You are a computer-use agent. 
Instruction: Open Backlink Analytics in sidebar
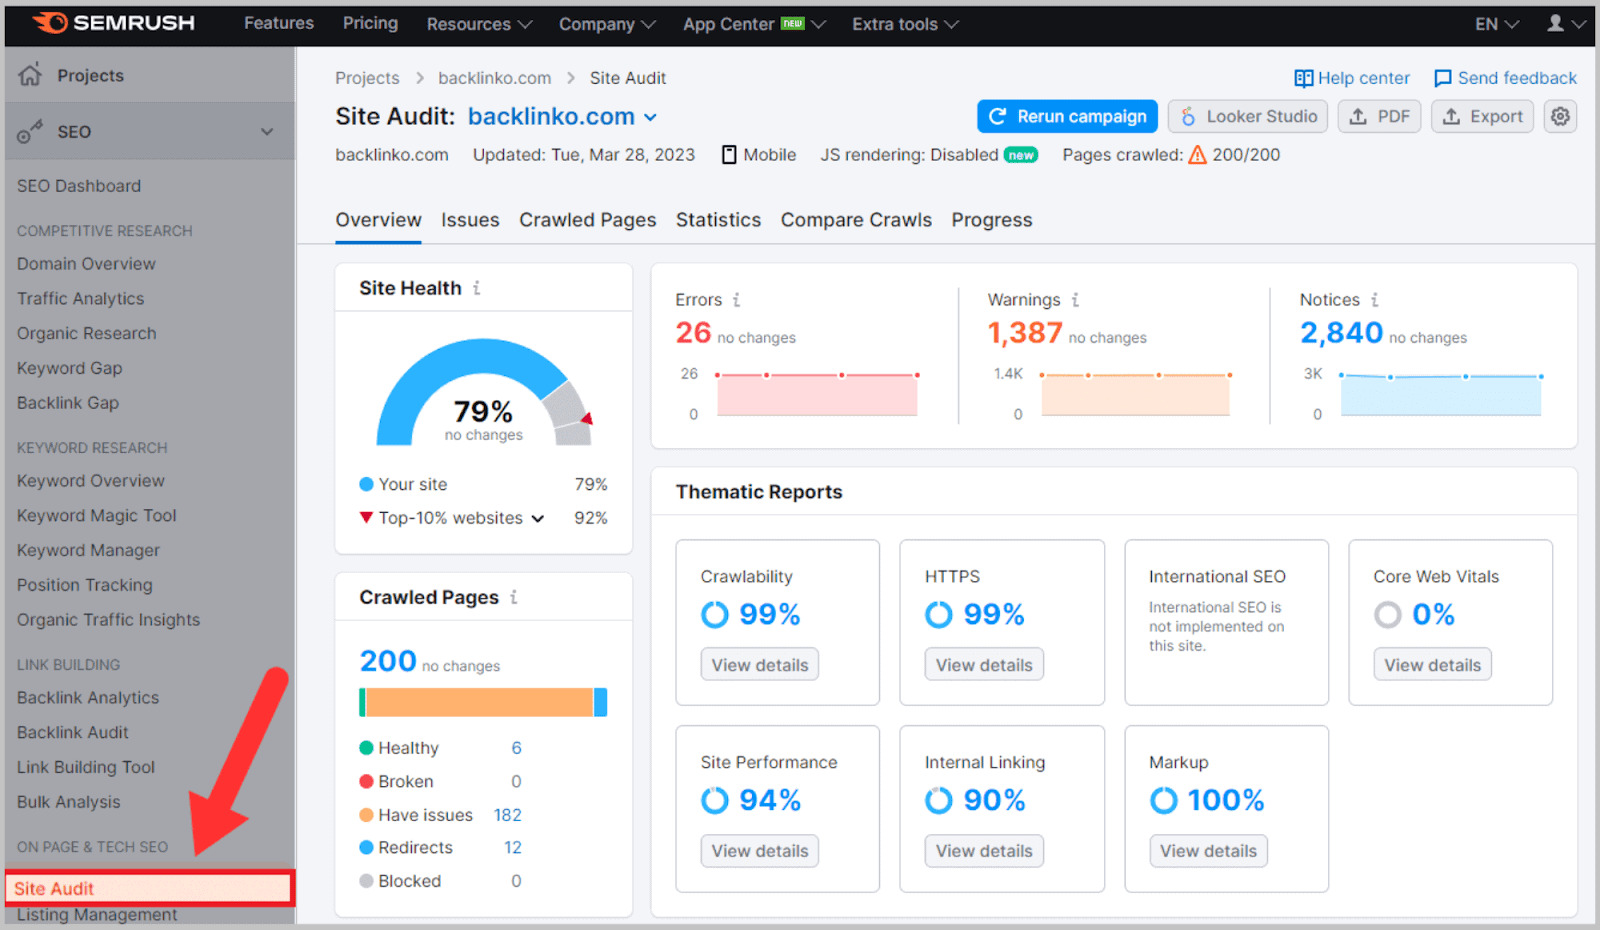pos(88,698)
